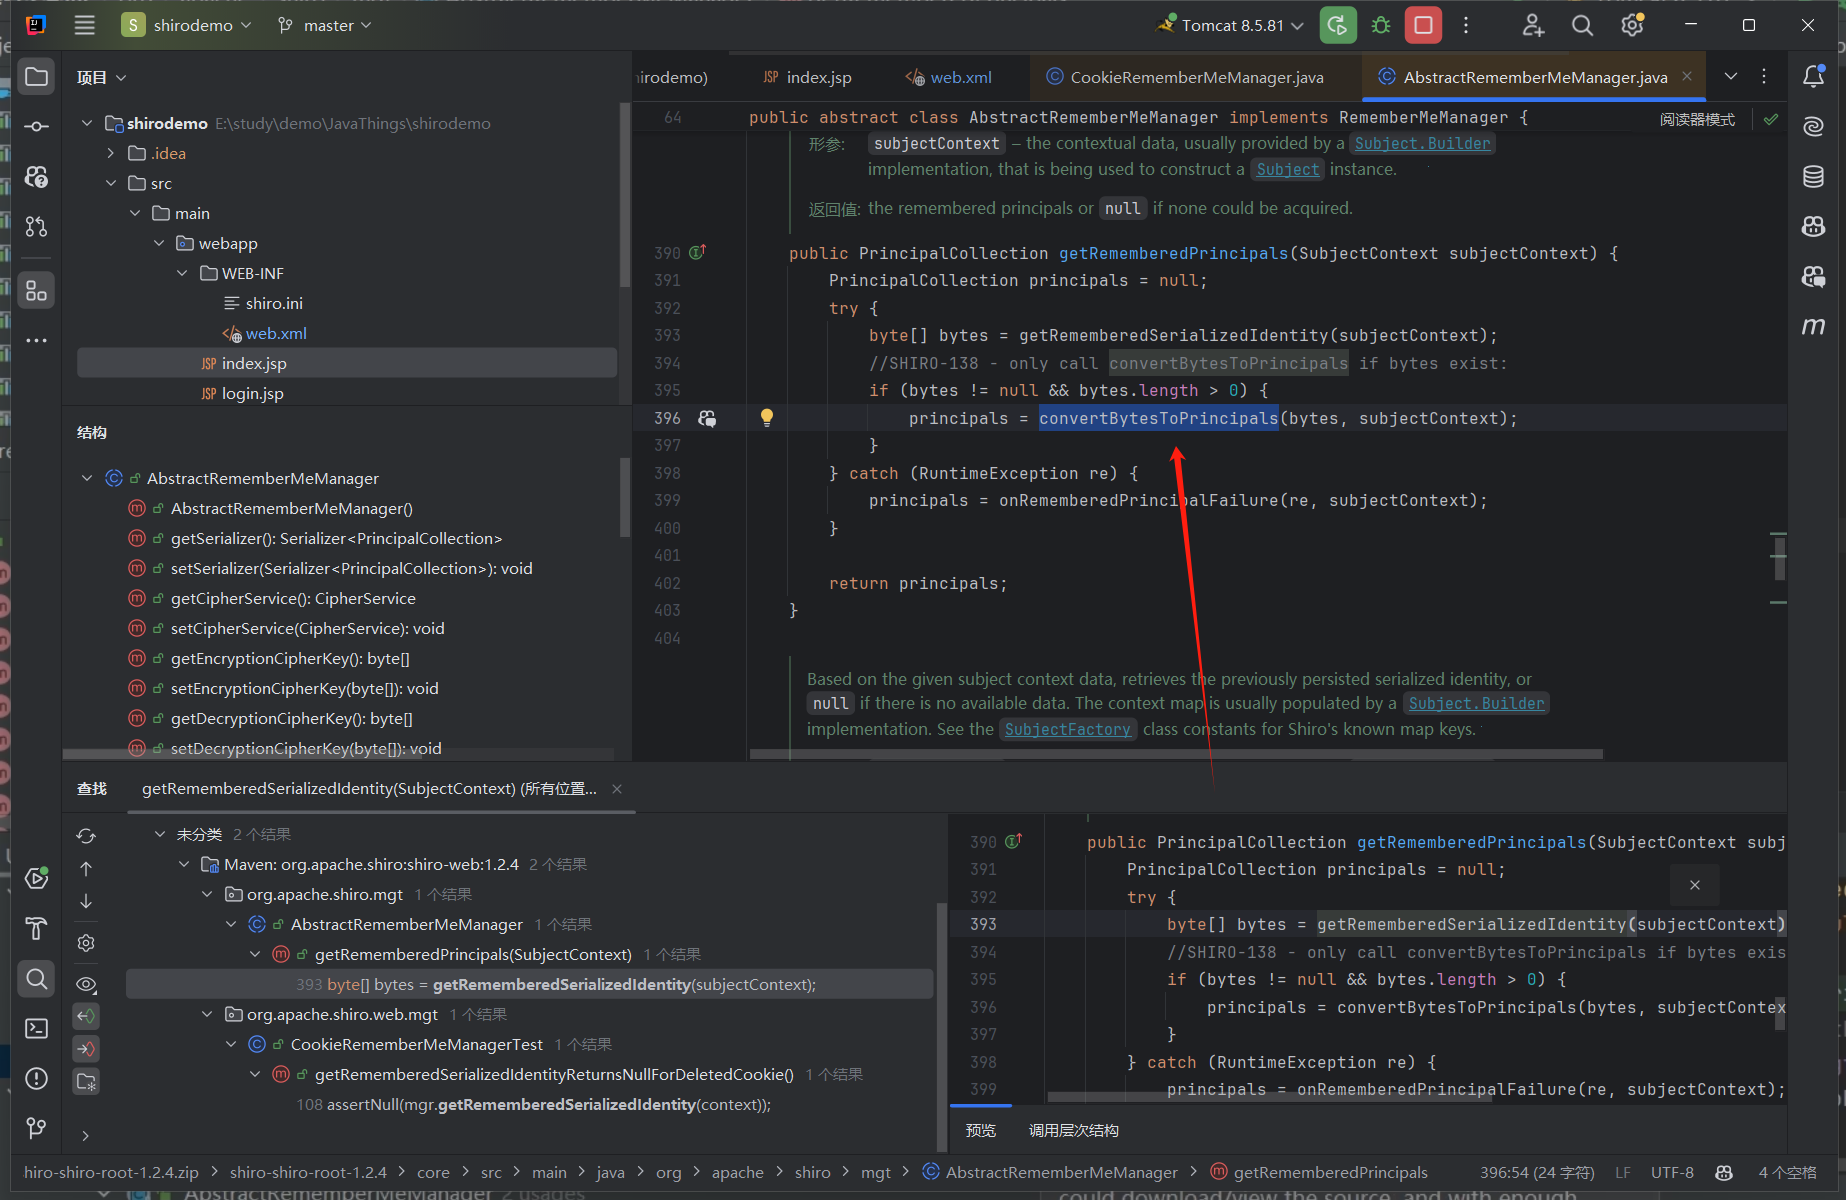
Task: Switch to index.jsp editor tab
Action: point(807,77)
